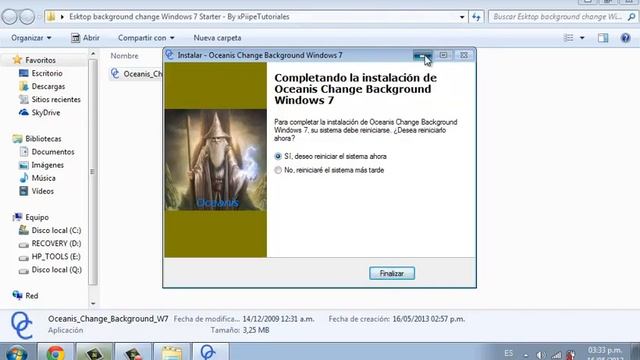Click the Forward navigation button

click(x=27, y=17)
